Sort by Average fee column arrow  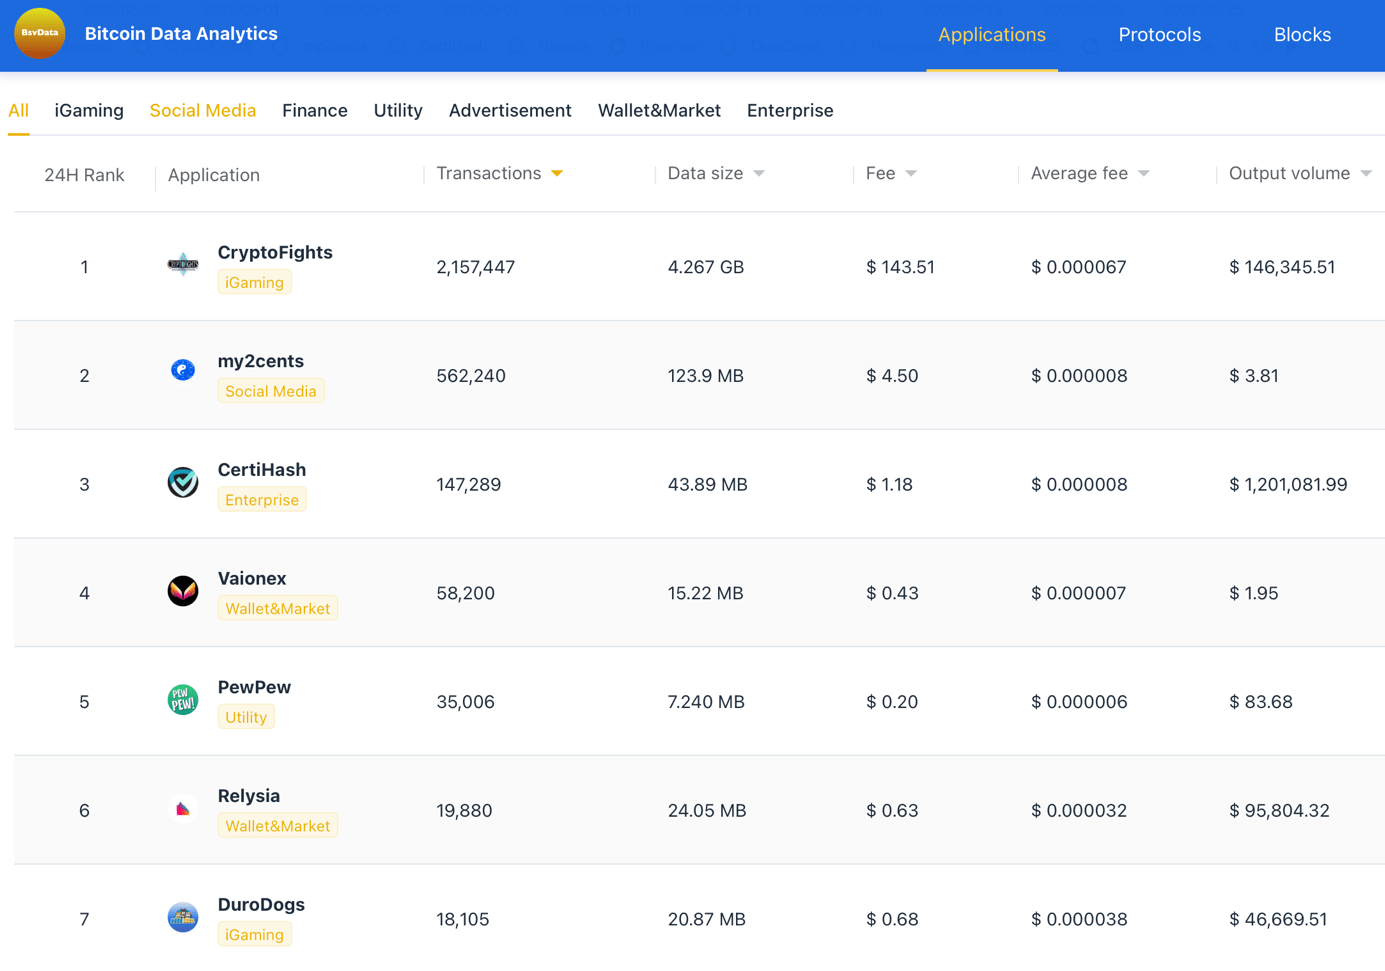tap(1144, 174)
